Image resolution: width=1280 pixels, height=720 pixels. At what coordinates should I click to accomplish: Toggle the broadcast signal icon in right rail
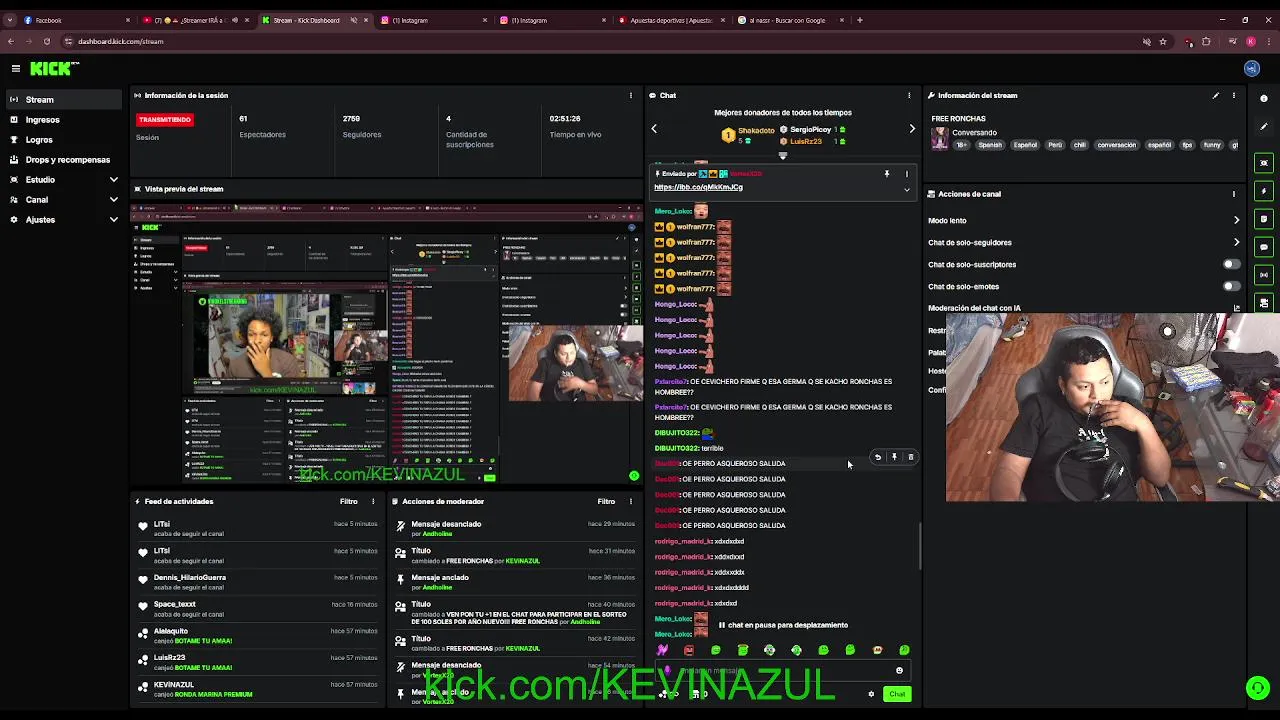pos(1264,275)
